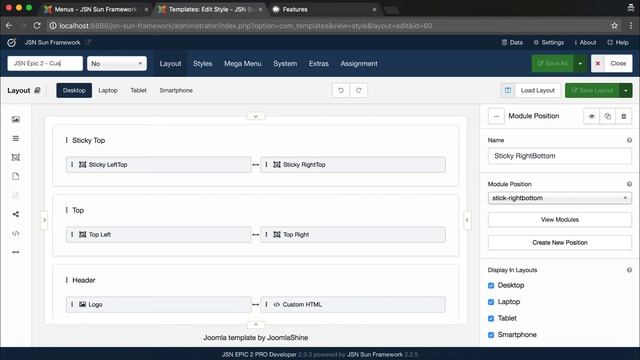Open the Data link in top bar

click(x=512, y=42)
